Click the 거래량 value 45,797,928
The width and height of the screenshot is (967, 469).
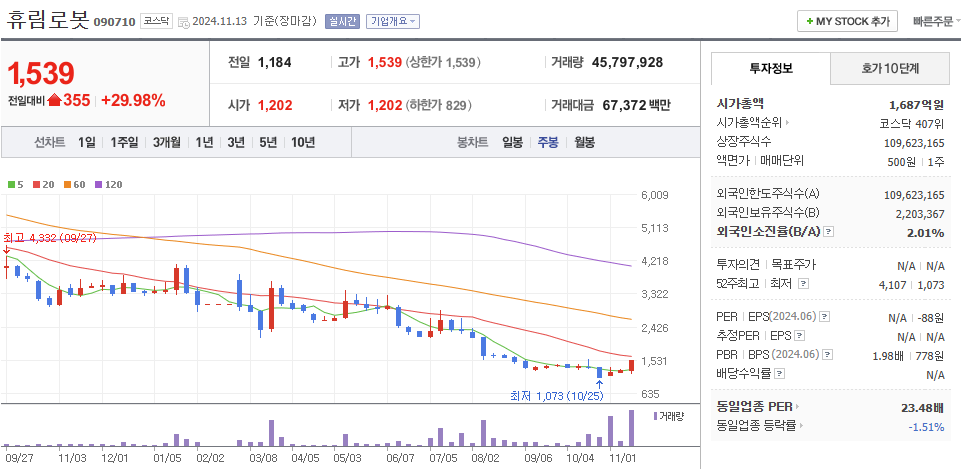coord(627,62)
